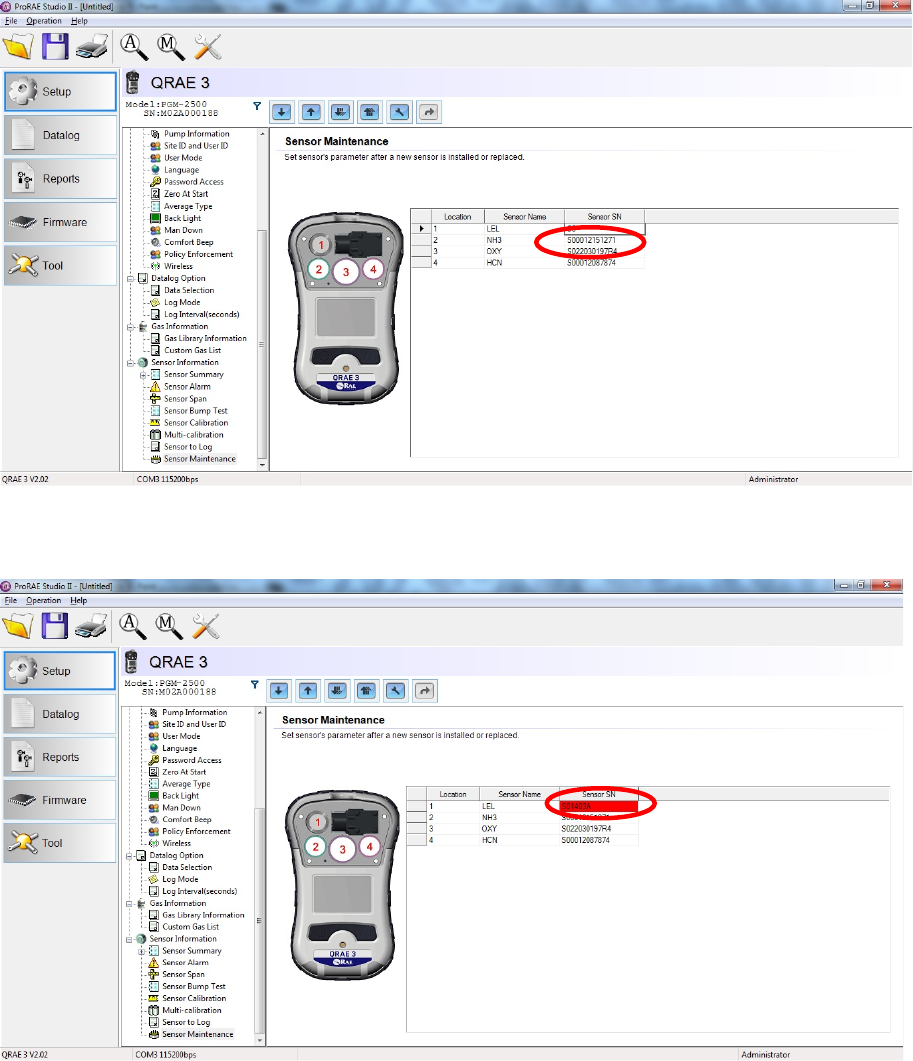913x1061 pixels.
Task: Tools wrench-screwdriver icon in top window toolbar
Action: click(207, 47)
